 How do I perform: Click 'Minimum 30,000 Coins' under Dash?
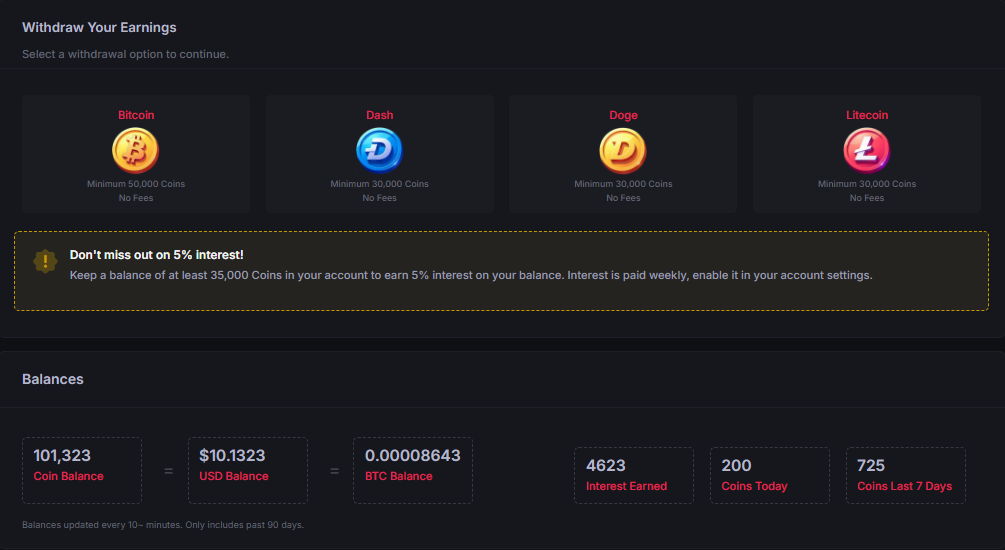coord(379,184)
